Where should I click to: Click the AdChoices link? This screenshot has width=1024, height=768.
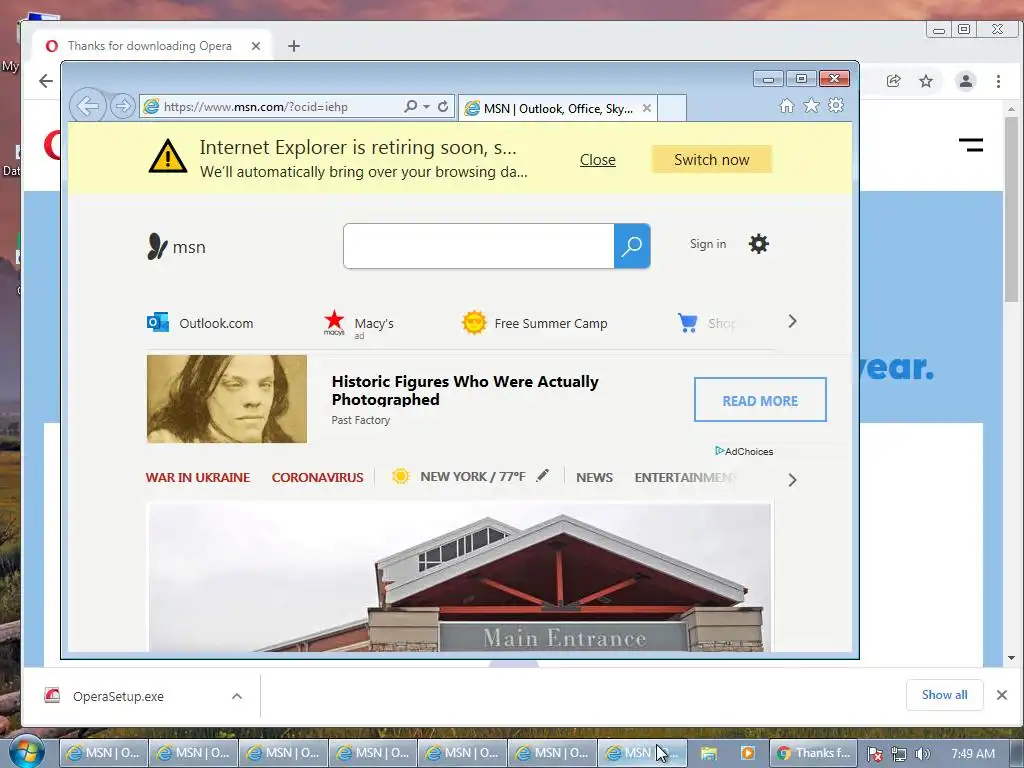pyautogui.click(x=744, y=451)
